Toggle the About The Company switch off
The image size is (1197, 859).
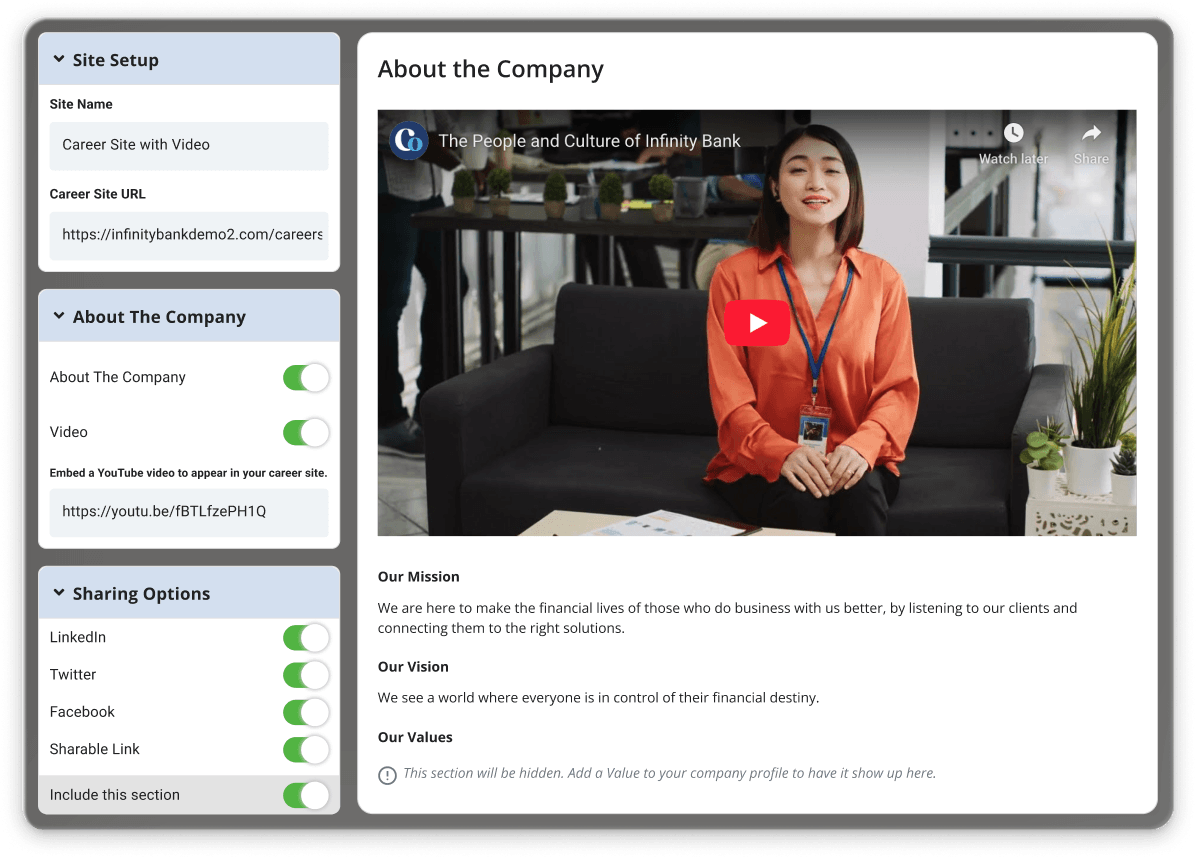point(305,377)
